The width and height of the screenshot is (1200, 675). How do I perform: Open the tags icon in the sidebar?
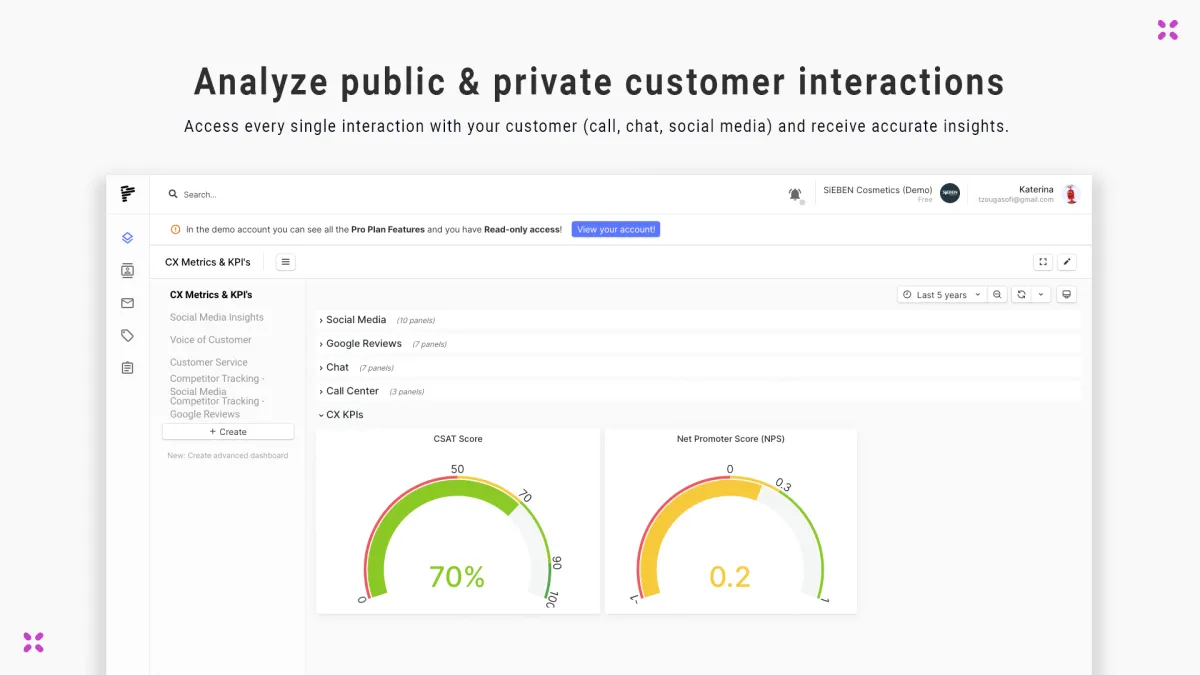coord(127,336)
